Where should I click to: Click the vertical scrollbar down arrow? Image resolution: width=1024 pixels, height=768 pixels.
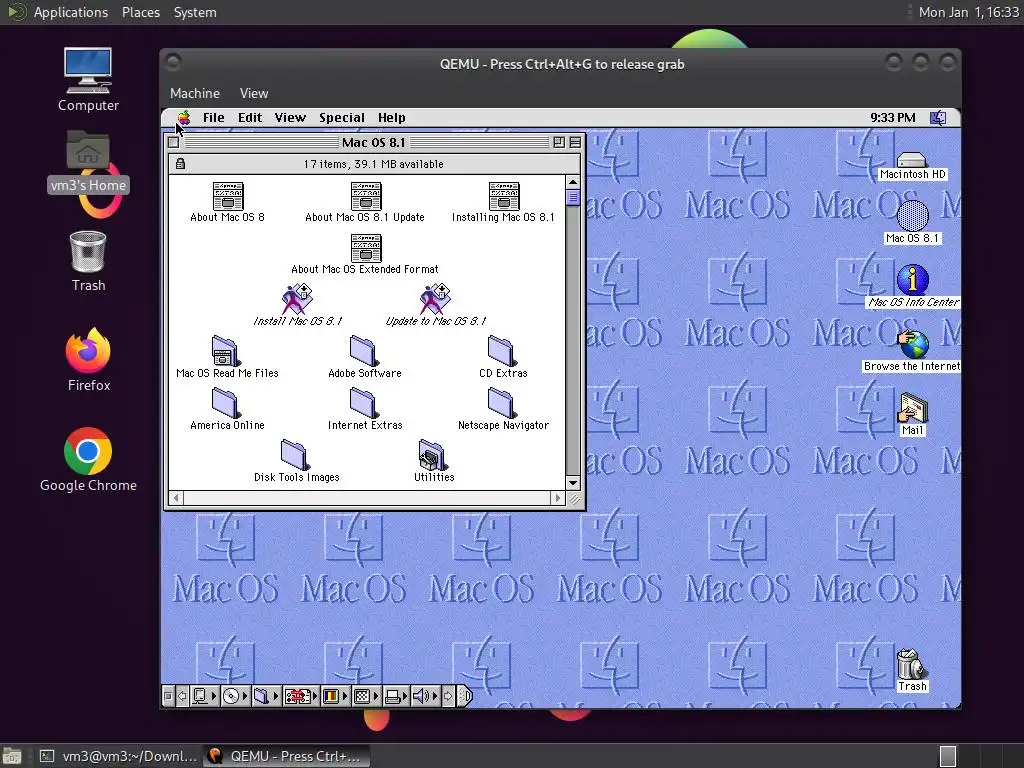click(573, 483)
